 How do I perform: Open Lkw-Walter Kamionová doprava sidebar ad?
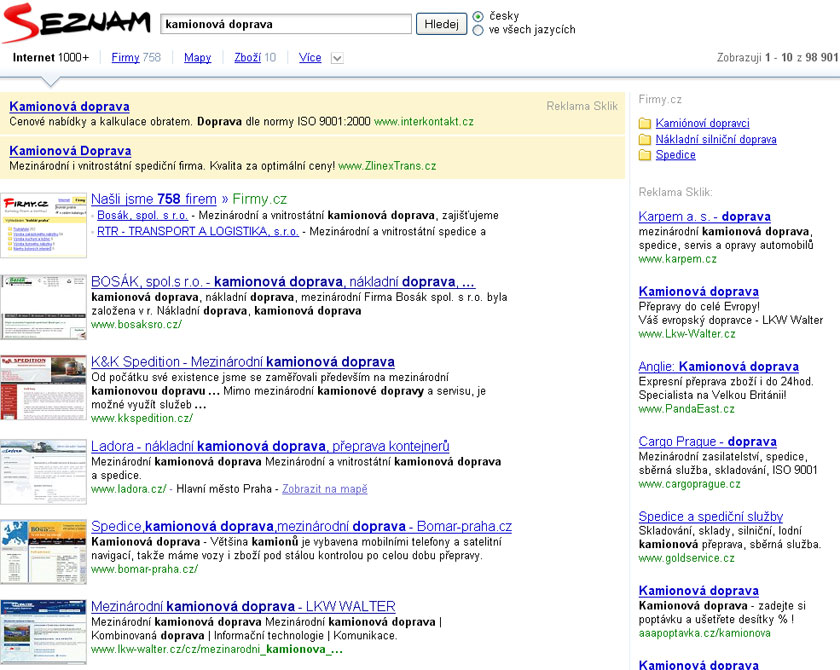tap(699, 292)
